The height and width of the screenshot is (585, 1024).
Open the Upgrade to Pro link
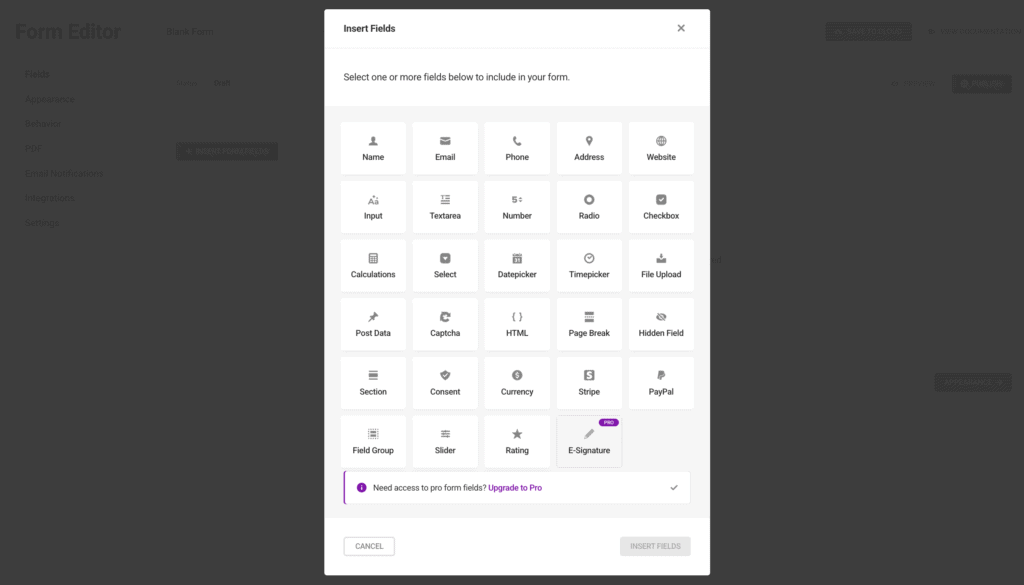coord(515,488)
